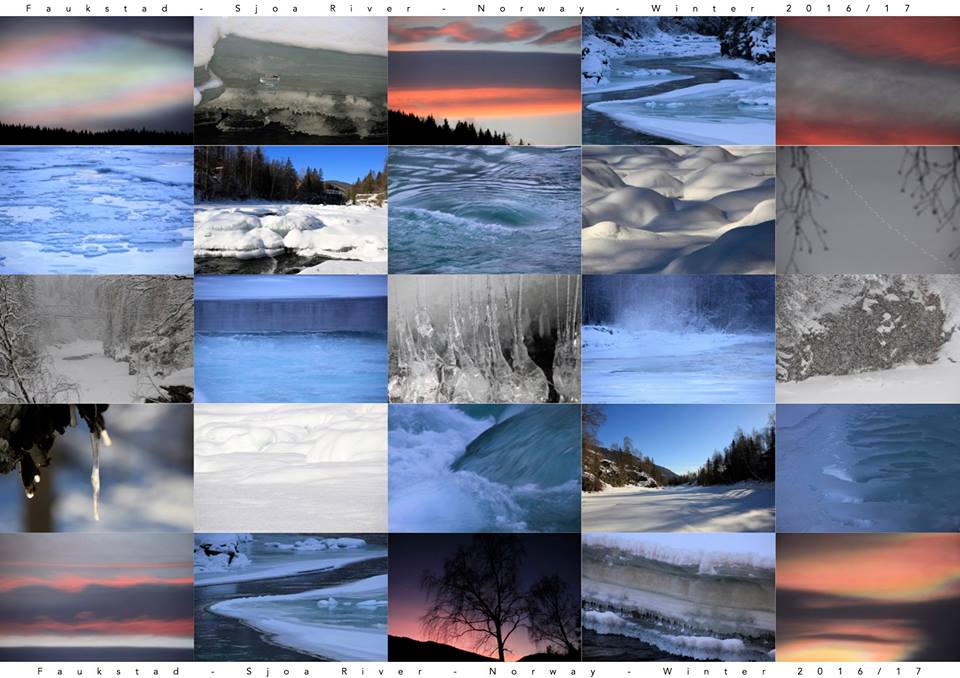
Task: Click 'Winter 2016/17' in the footer caption
Action: pyautogui.click(x=792, y=671)
